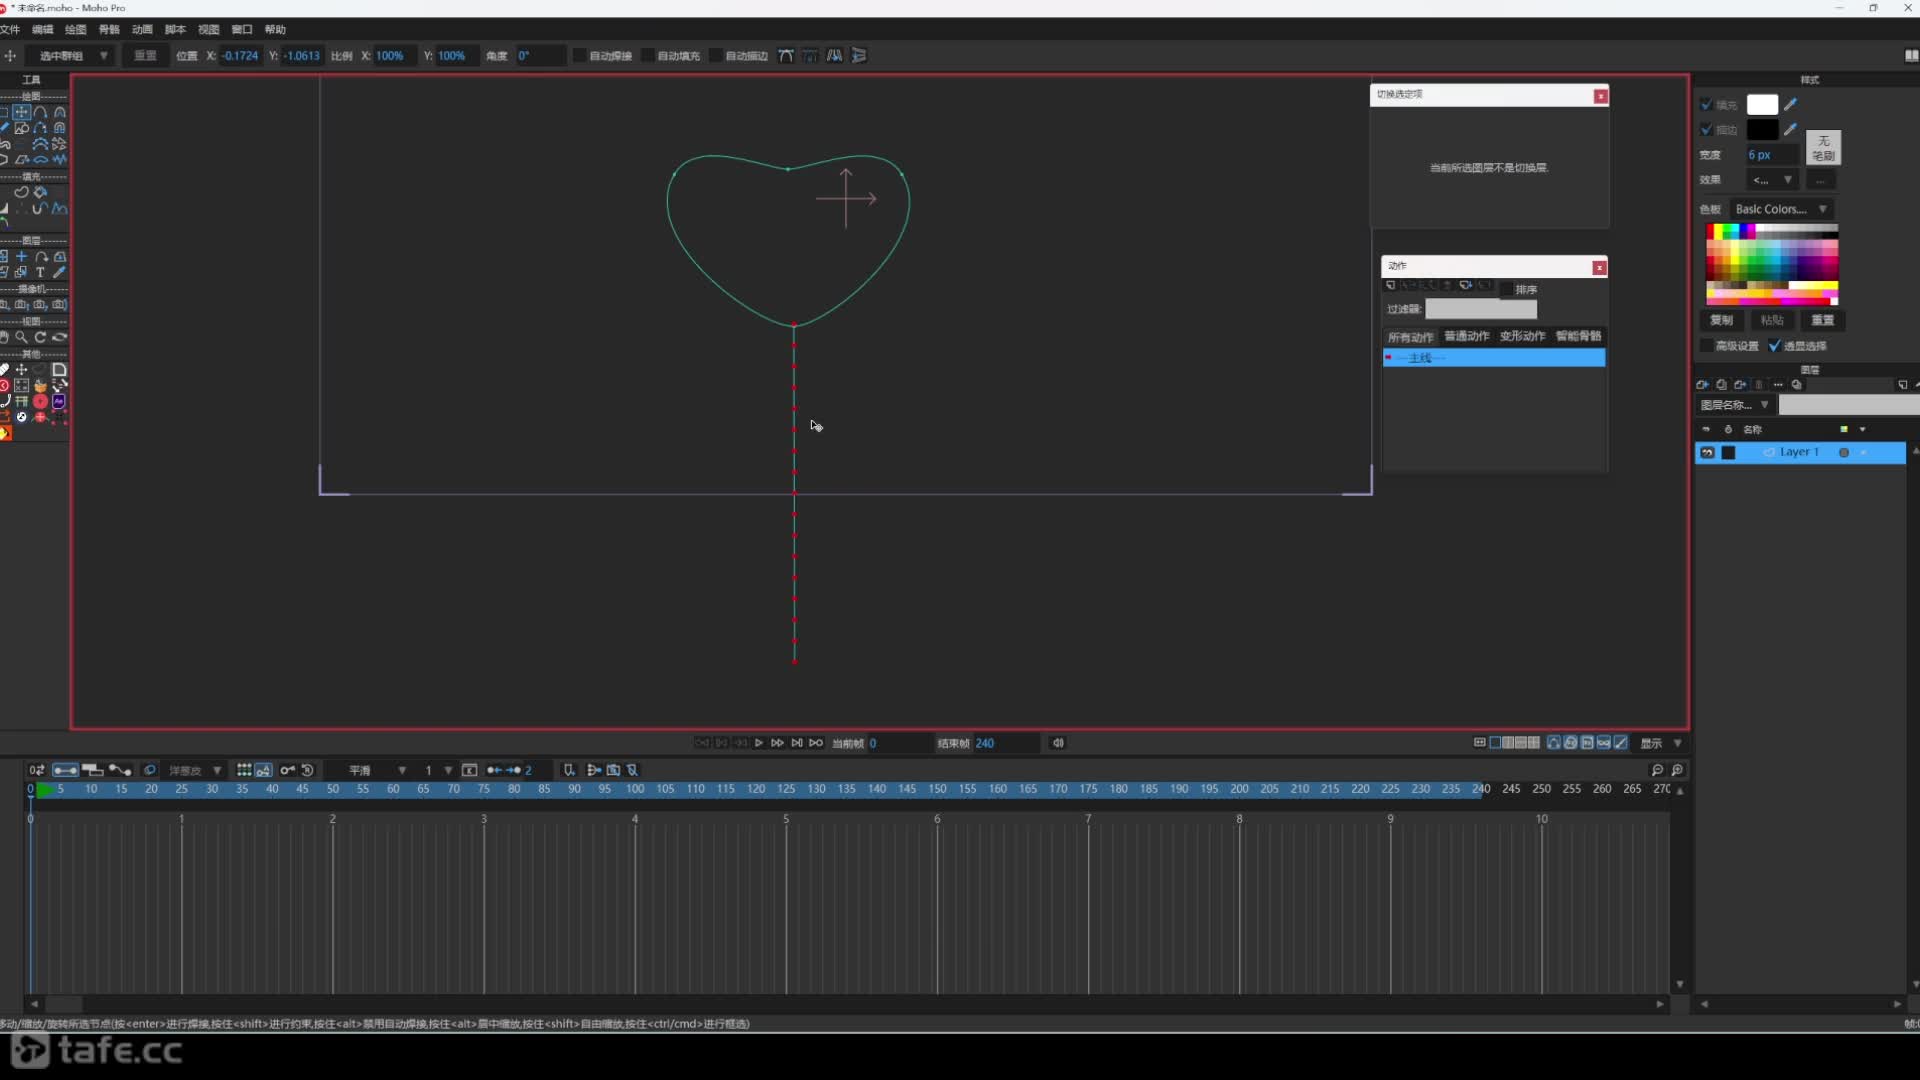Toggle the checked box beside Advanced settings
The width and height of the screenshot is (1920, 1080).
coord(1775,346)
